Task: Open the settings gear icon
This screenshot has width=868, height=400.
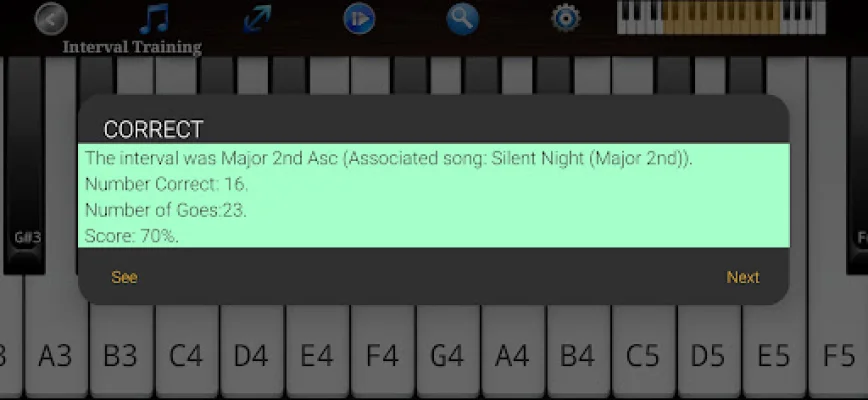Action: [566, 18]
